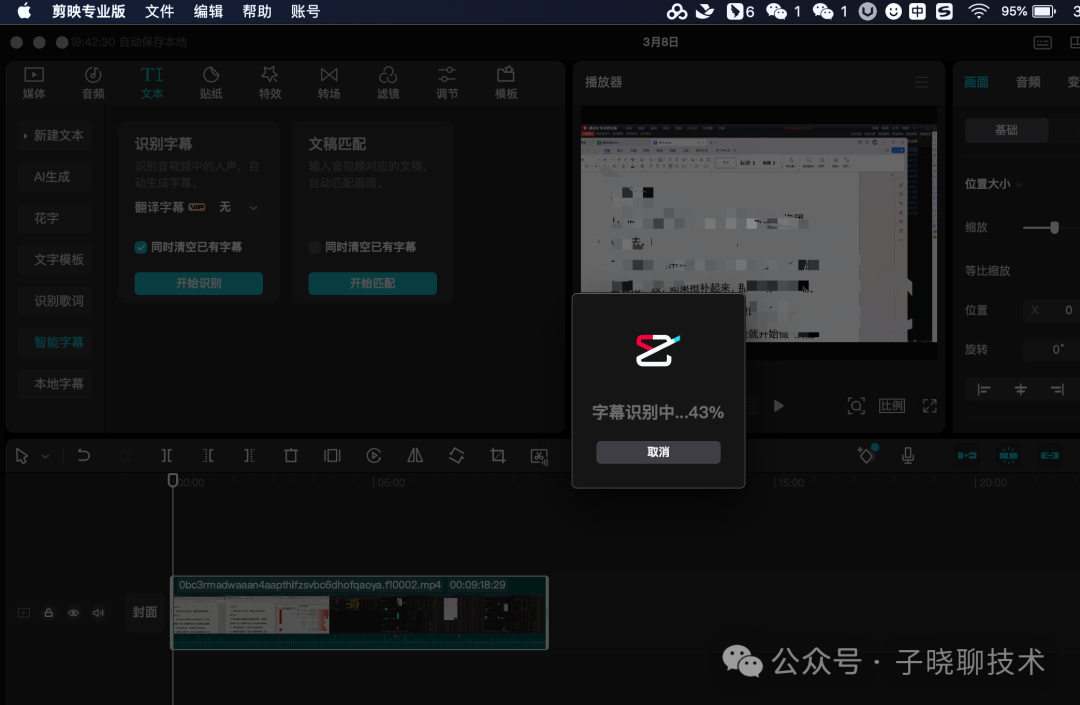Toggle 同时清空已有字幕 under 文稿匹配
This screenshot has width=1080, height=705.
[x=315, y=247]
